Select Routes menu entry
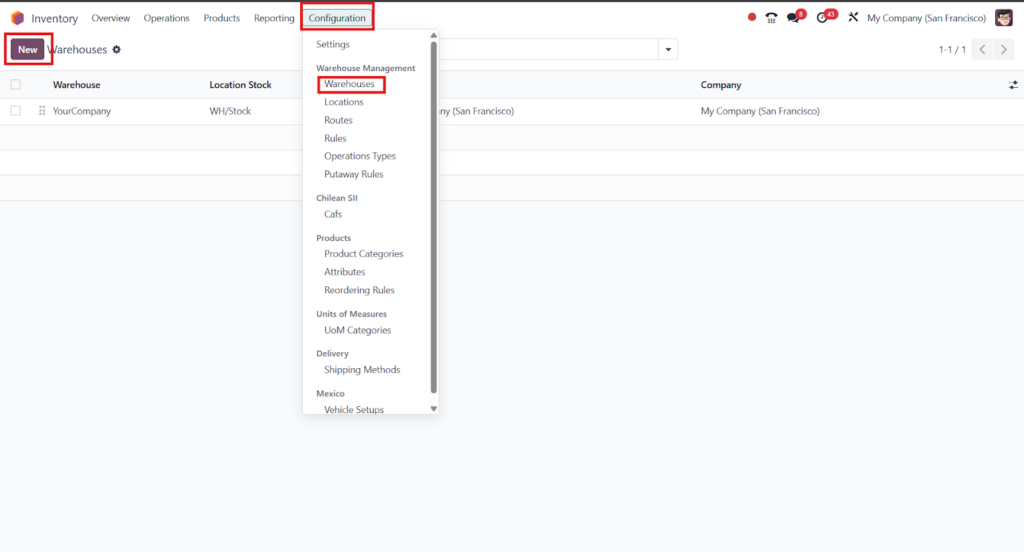Image resolution: width=1024 pixels, height=552 pixels. 338,120
